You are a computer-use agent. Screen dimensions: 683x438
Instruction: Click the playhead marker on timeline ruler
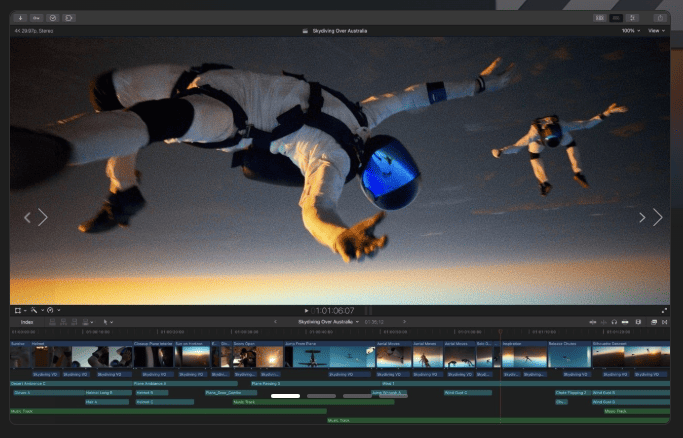point(500,332)
